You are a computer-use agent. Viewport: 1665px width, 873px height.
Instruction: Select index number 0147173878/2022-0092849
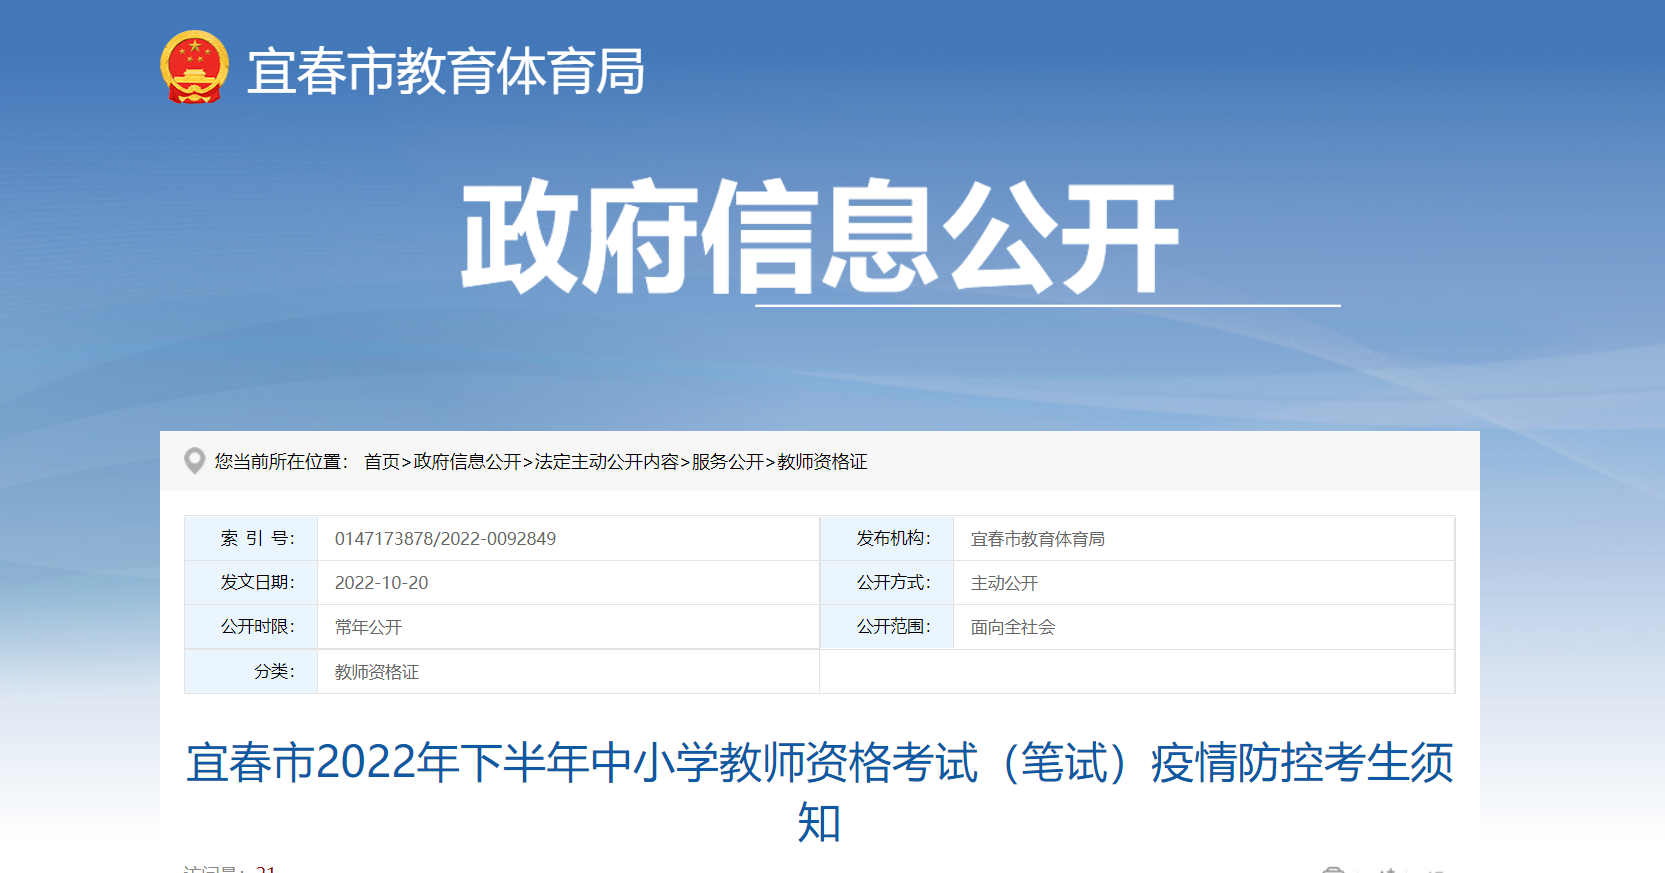(x=445, y=539)
